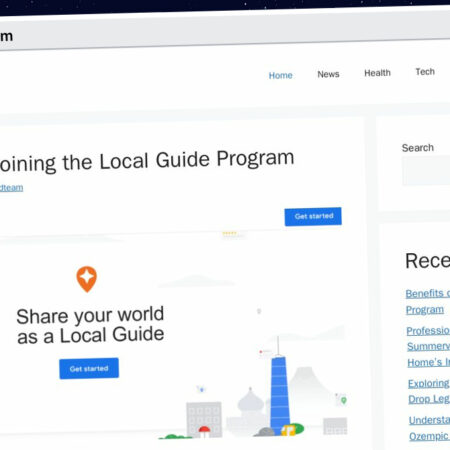Click the 'Share your world as a Local Guide' heading
Viewport: 450px width, 450px height.
[90, 325]
